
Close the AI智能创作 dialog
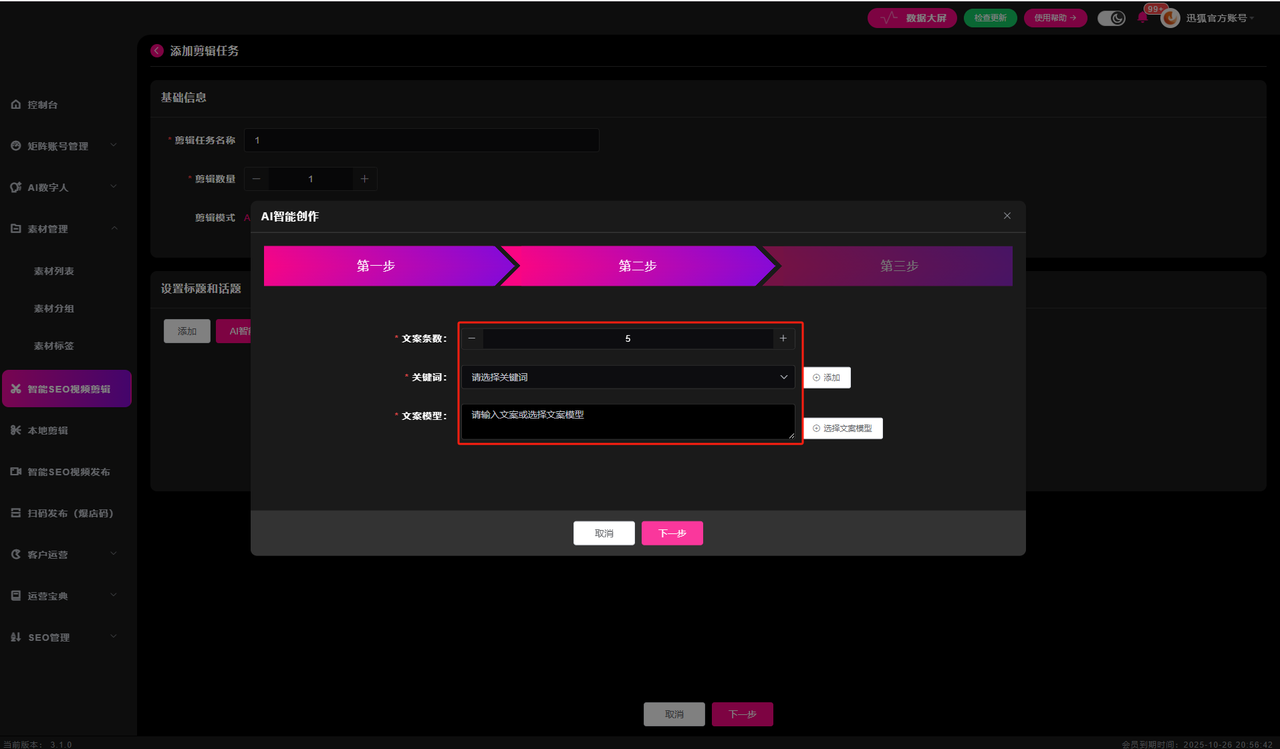[1007, 216]
